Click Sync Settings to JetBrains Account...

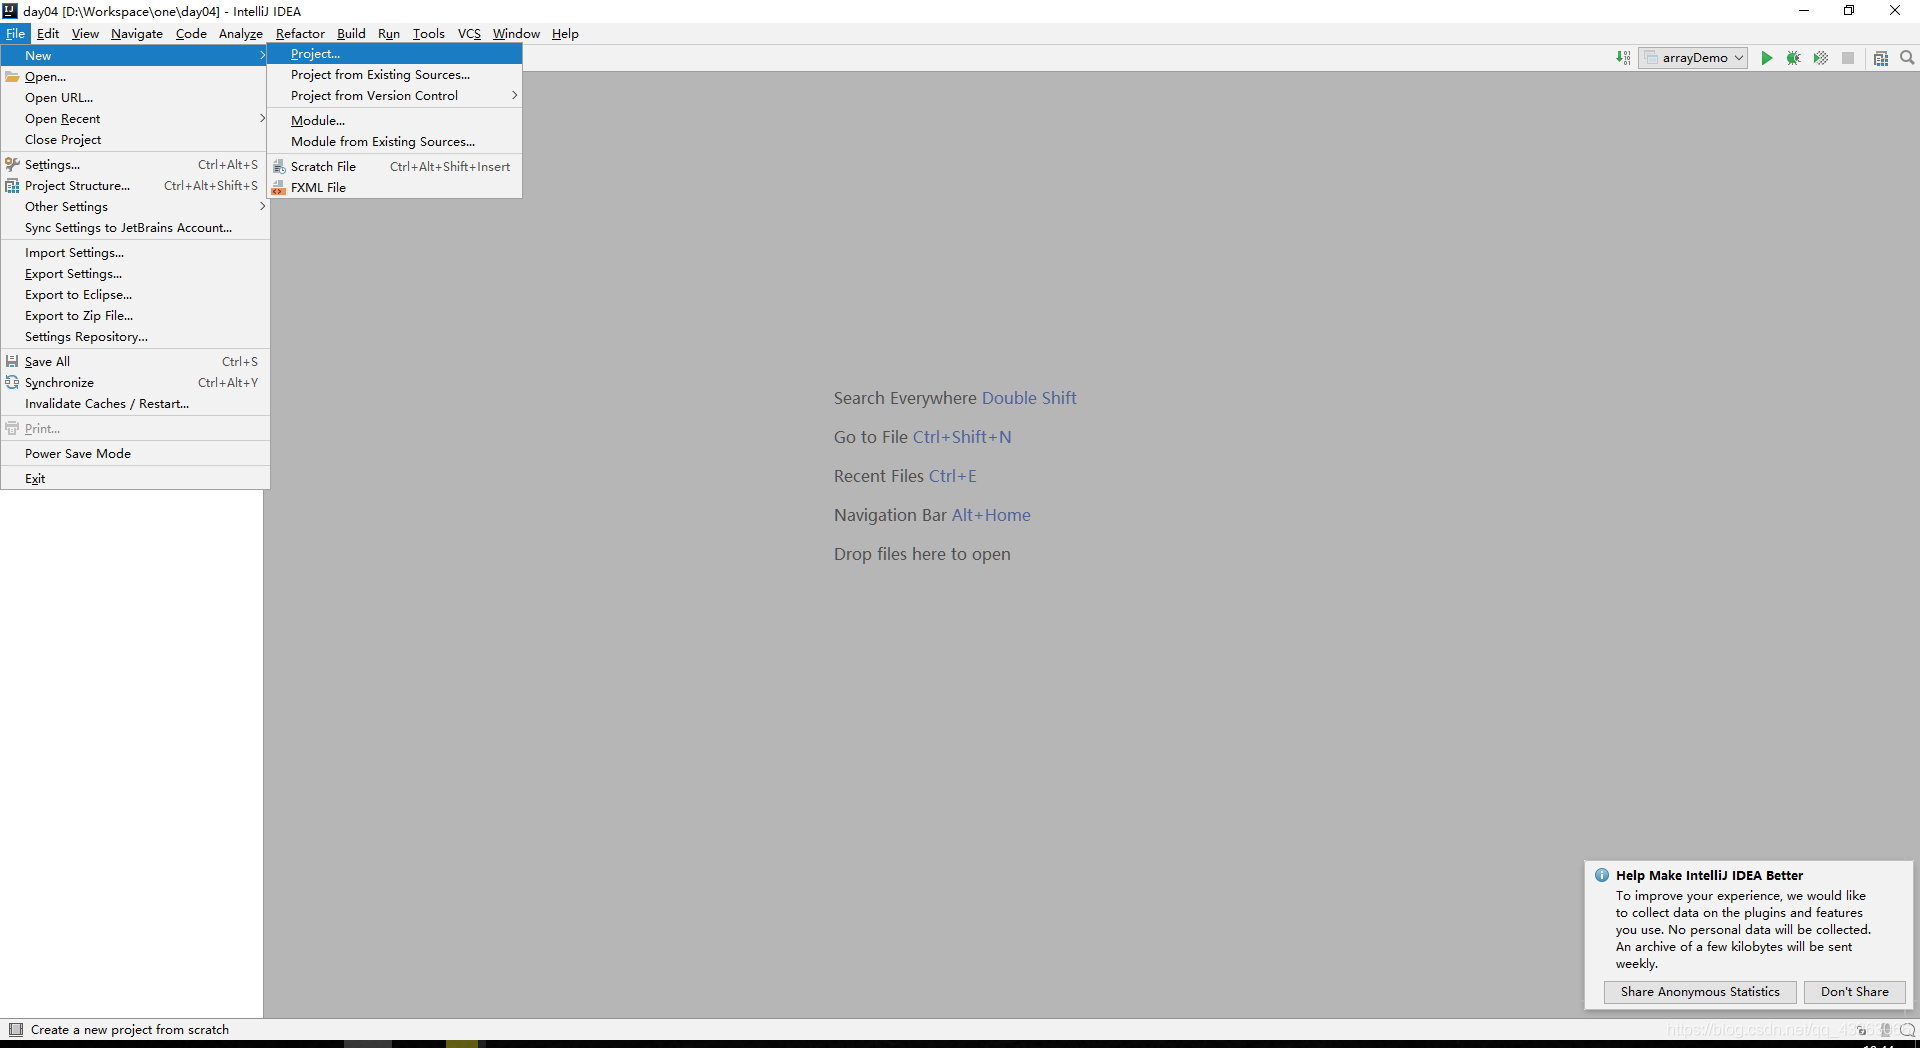[x=135, y=227]
